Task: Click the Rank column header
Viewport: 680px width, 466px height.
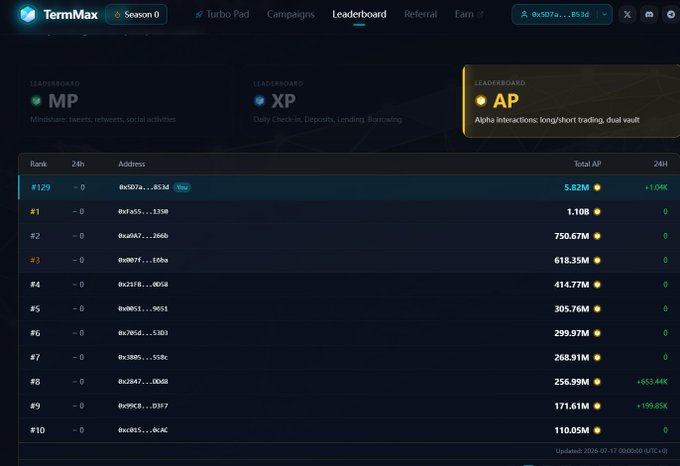Action: pos(38,164)
